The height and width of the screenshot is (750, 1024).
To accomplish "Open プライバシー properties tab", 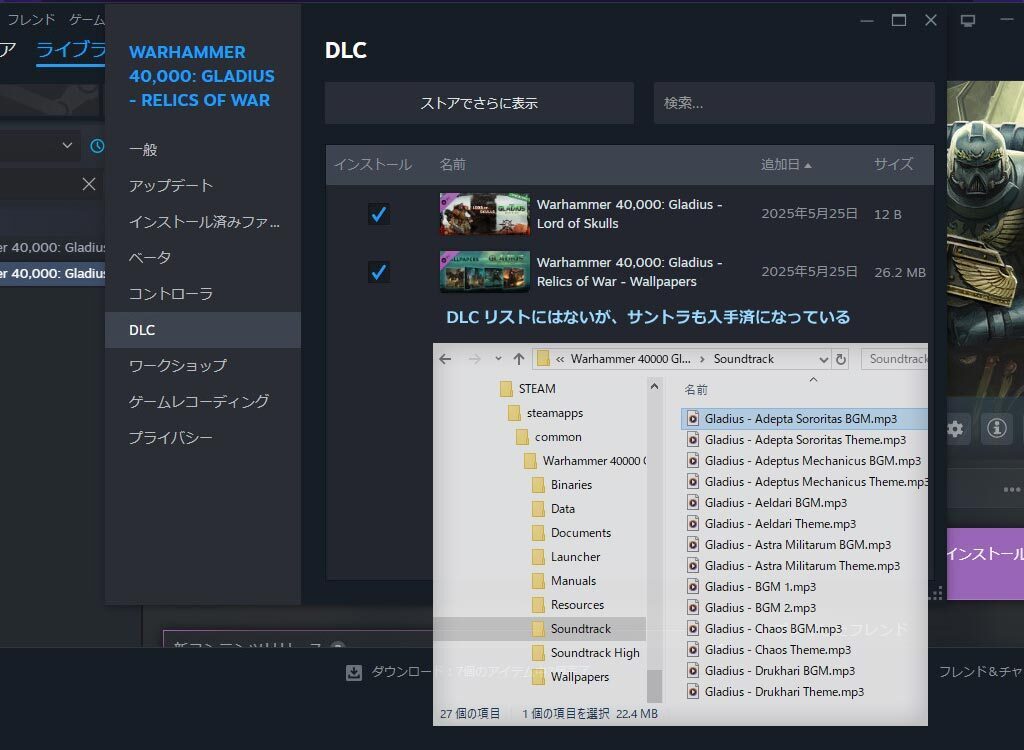I will pos(203,437).
